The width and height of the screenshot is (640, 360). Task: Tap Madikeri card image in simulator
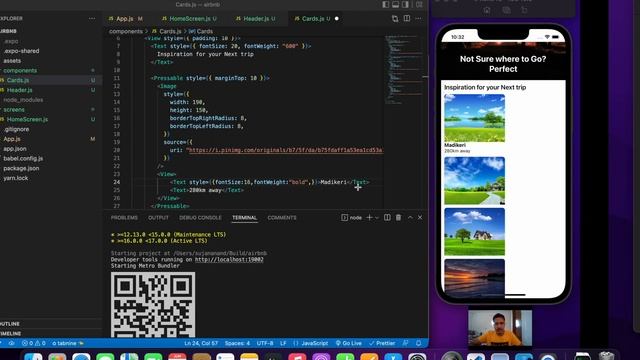(x=474, y=118)
